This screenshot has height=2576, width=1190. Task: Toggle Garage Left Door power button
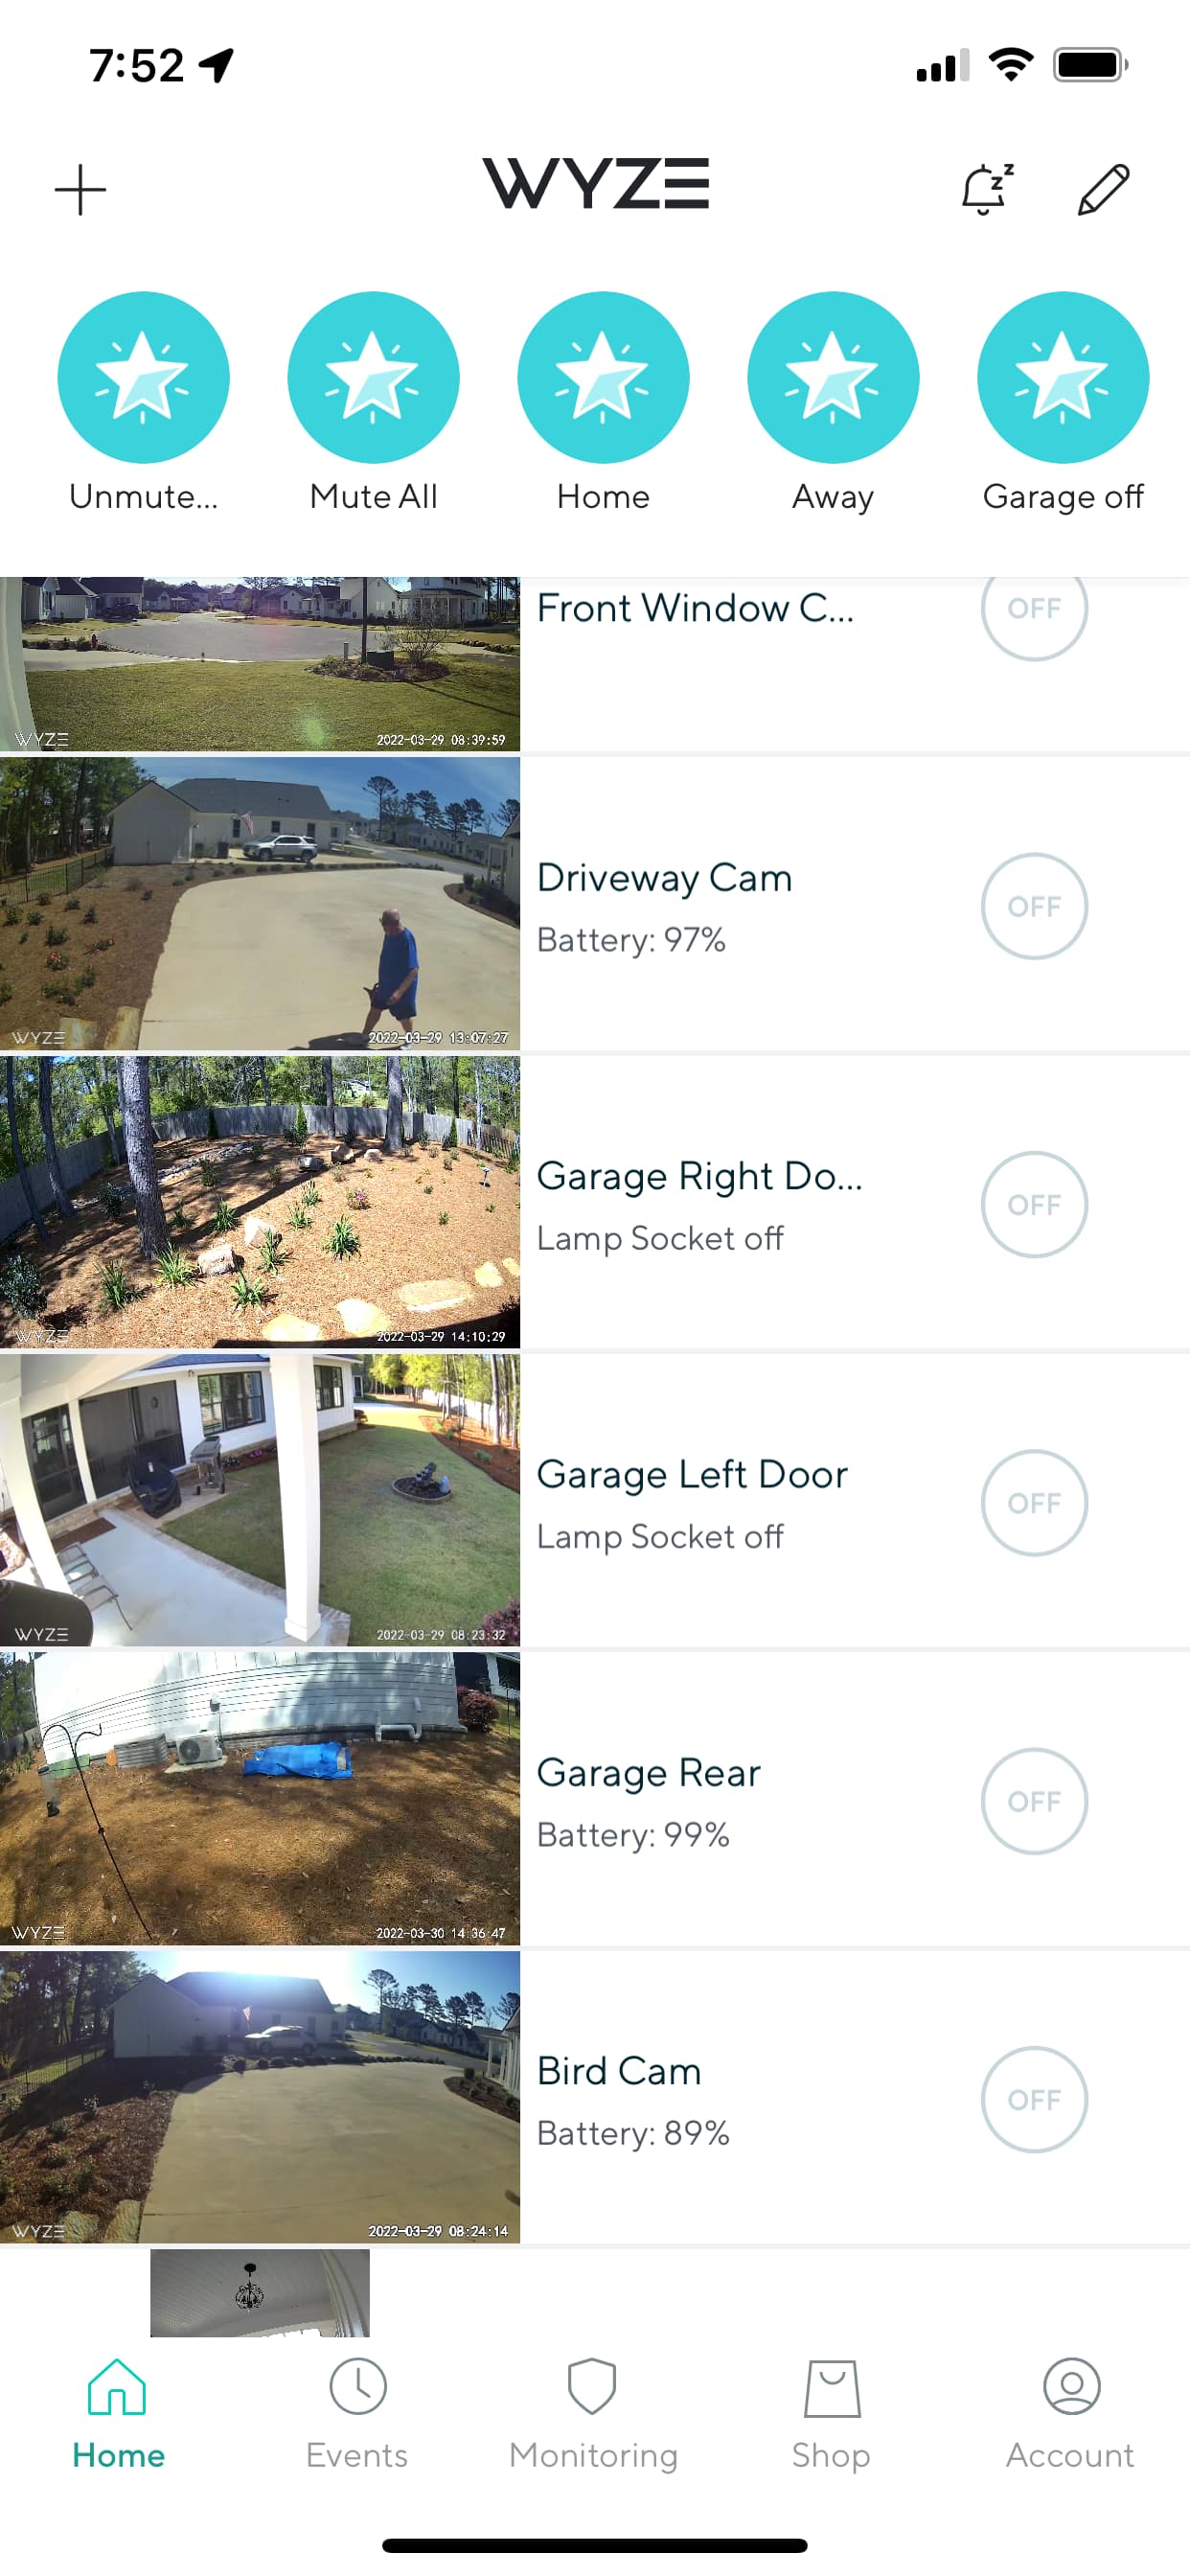point(1033,1502)
